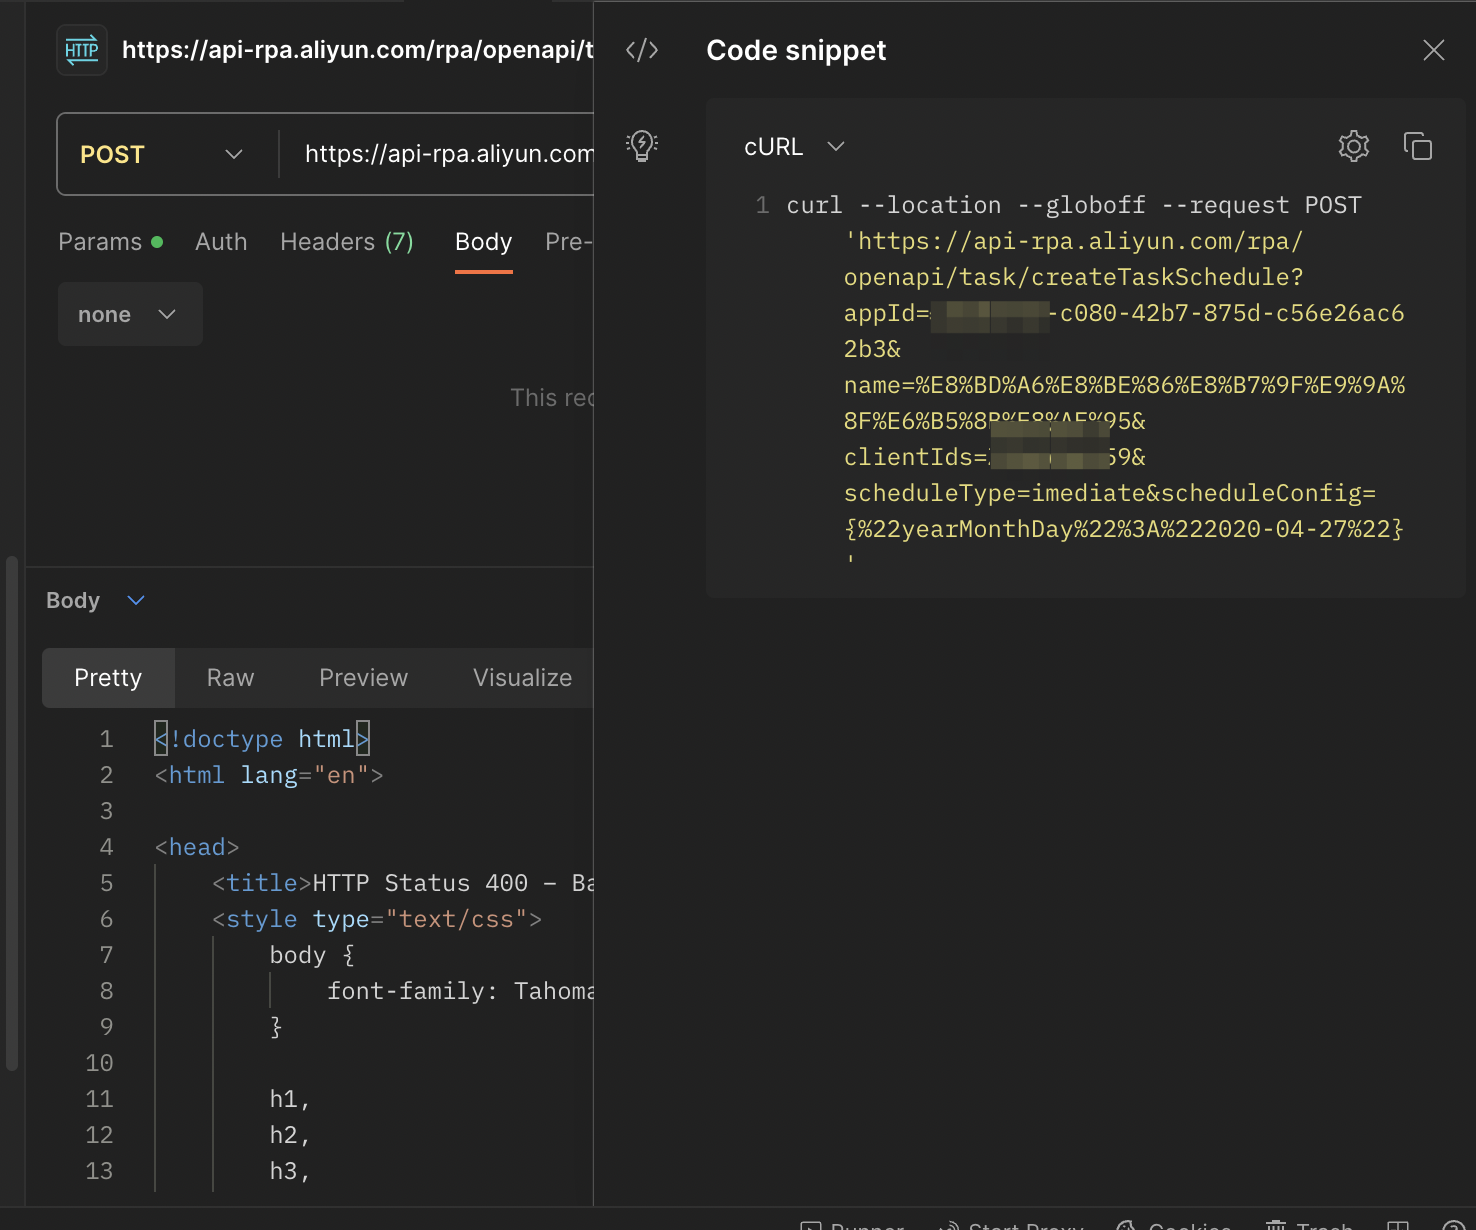Select the Visualize response view
The image size is (1476, 1230).
[x=522, y=678]
